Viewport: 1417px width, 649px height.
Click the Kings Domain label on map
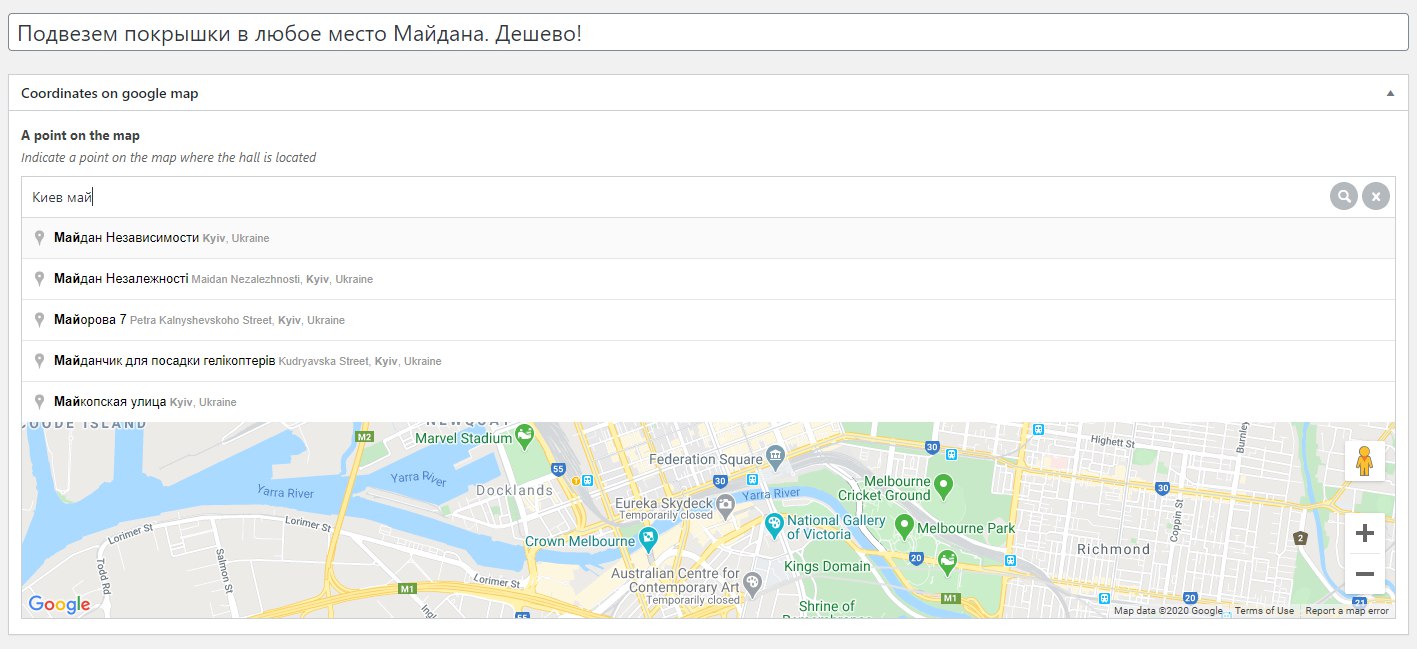click(x=827, y=567)
